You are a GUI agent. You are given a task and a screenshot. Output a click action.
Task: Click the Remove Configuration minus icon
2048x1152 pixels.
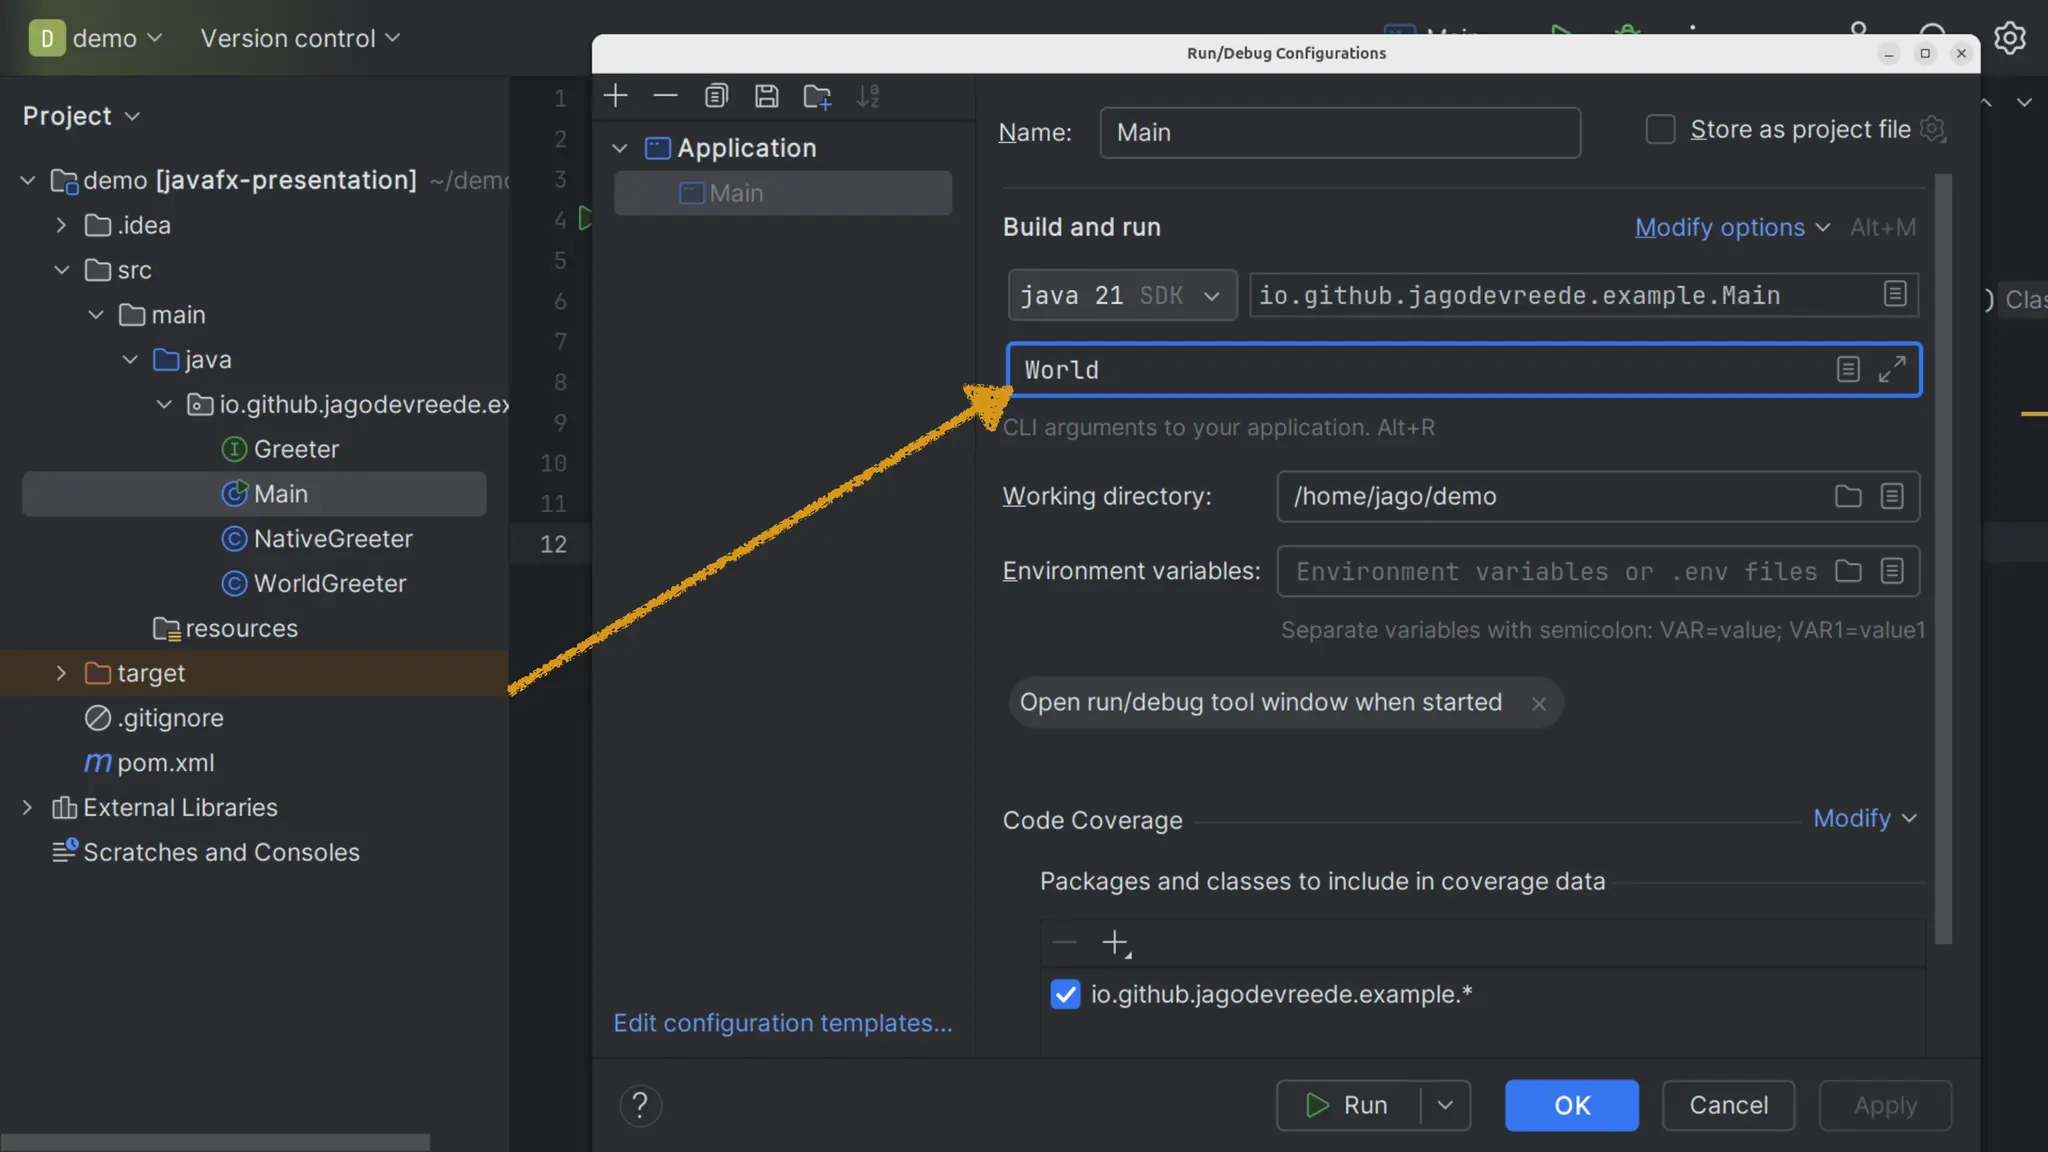pyautogui.click(x=665, y=96)
